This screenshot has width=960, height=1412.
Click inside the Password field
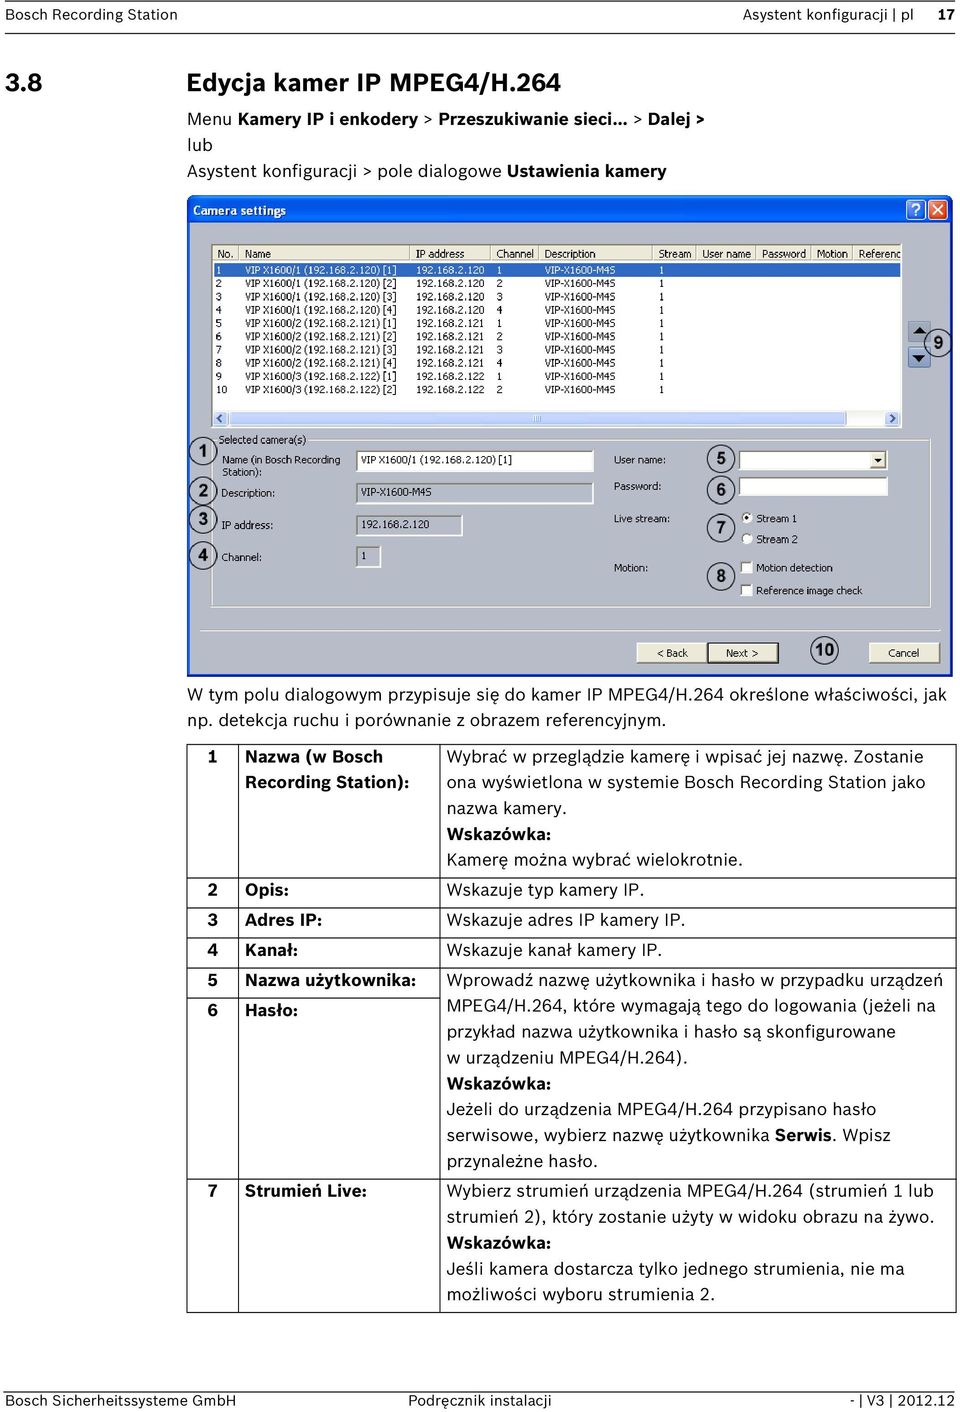[x=813, y=486]
